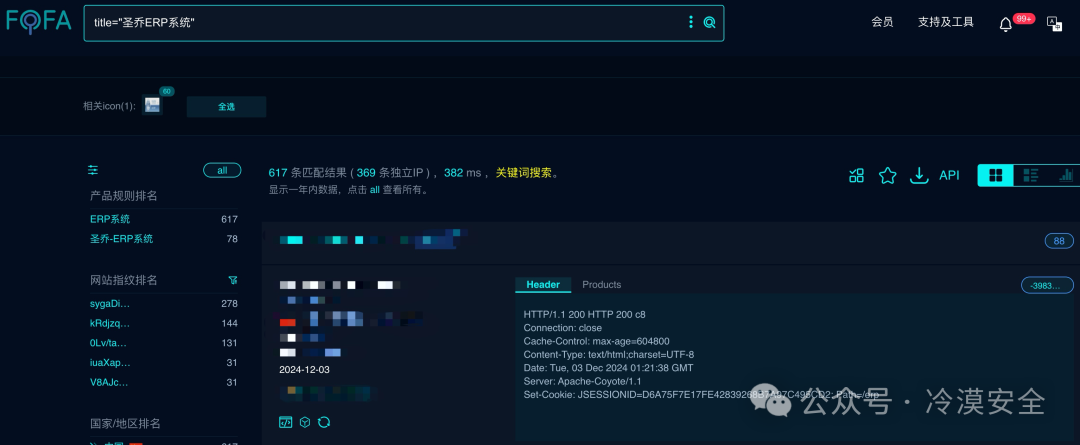Click the all filter pill

(x=222, y=170)
